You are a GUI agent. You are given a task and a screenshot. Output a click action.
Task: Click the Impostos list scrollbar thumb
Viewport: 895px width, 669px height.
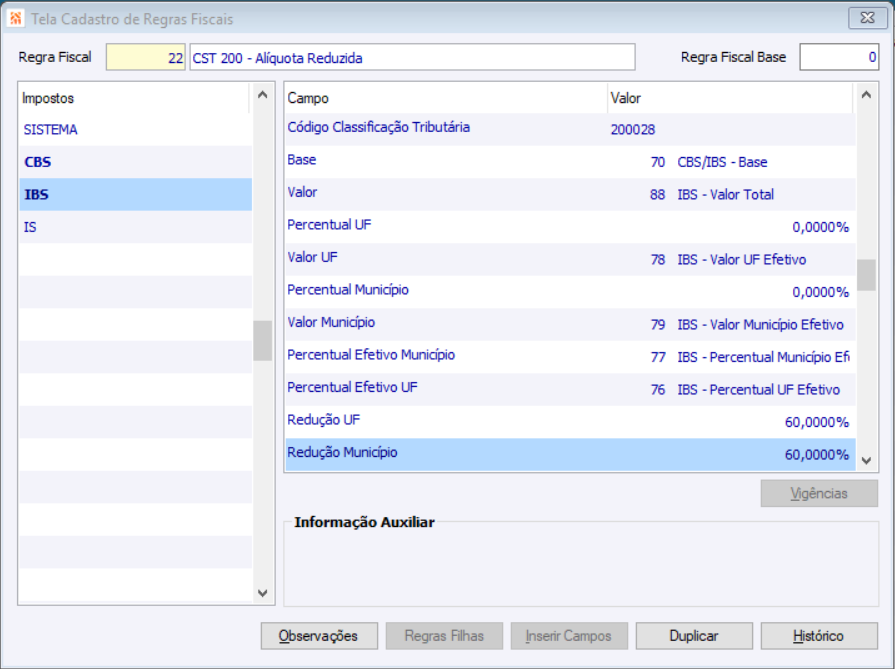263,341
